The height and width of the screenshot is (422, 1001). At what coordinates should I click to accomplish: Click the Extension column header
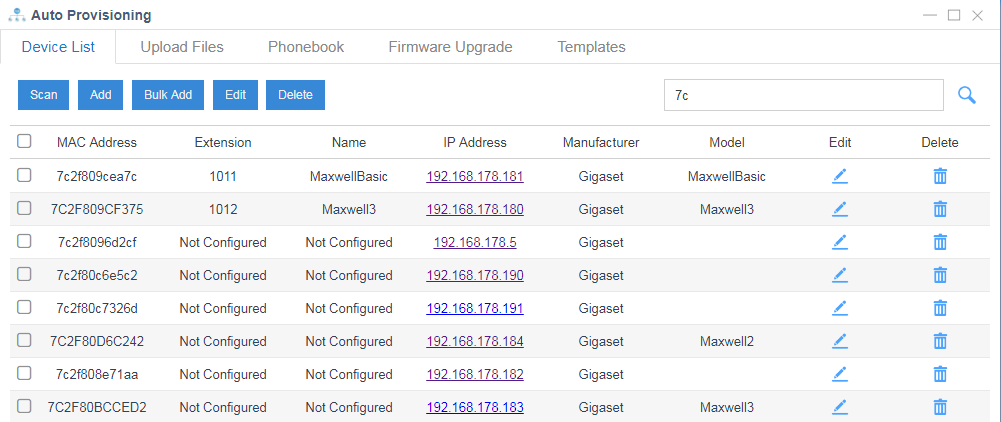point(223,142)
